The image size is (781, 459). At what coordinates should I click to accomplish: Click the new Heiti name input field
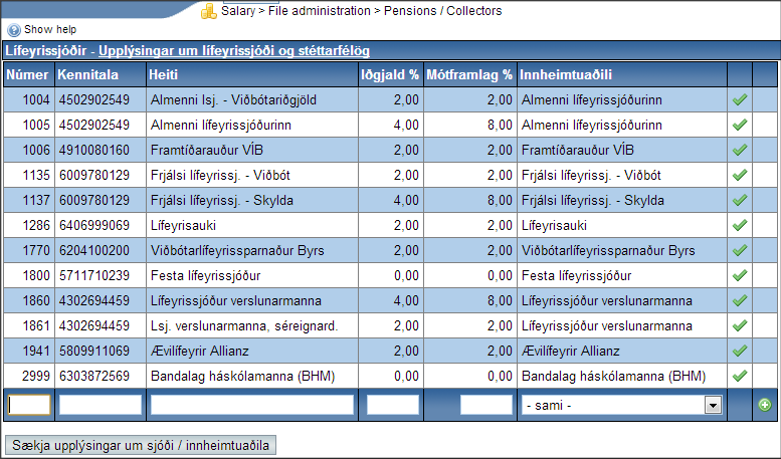[x=251, y=405]
